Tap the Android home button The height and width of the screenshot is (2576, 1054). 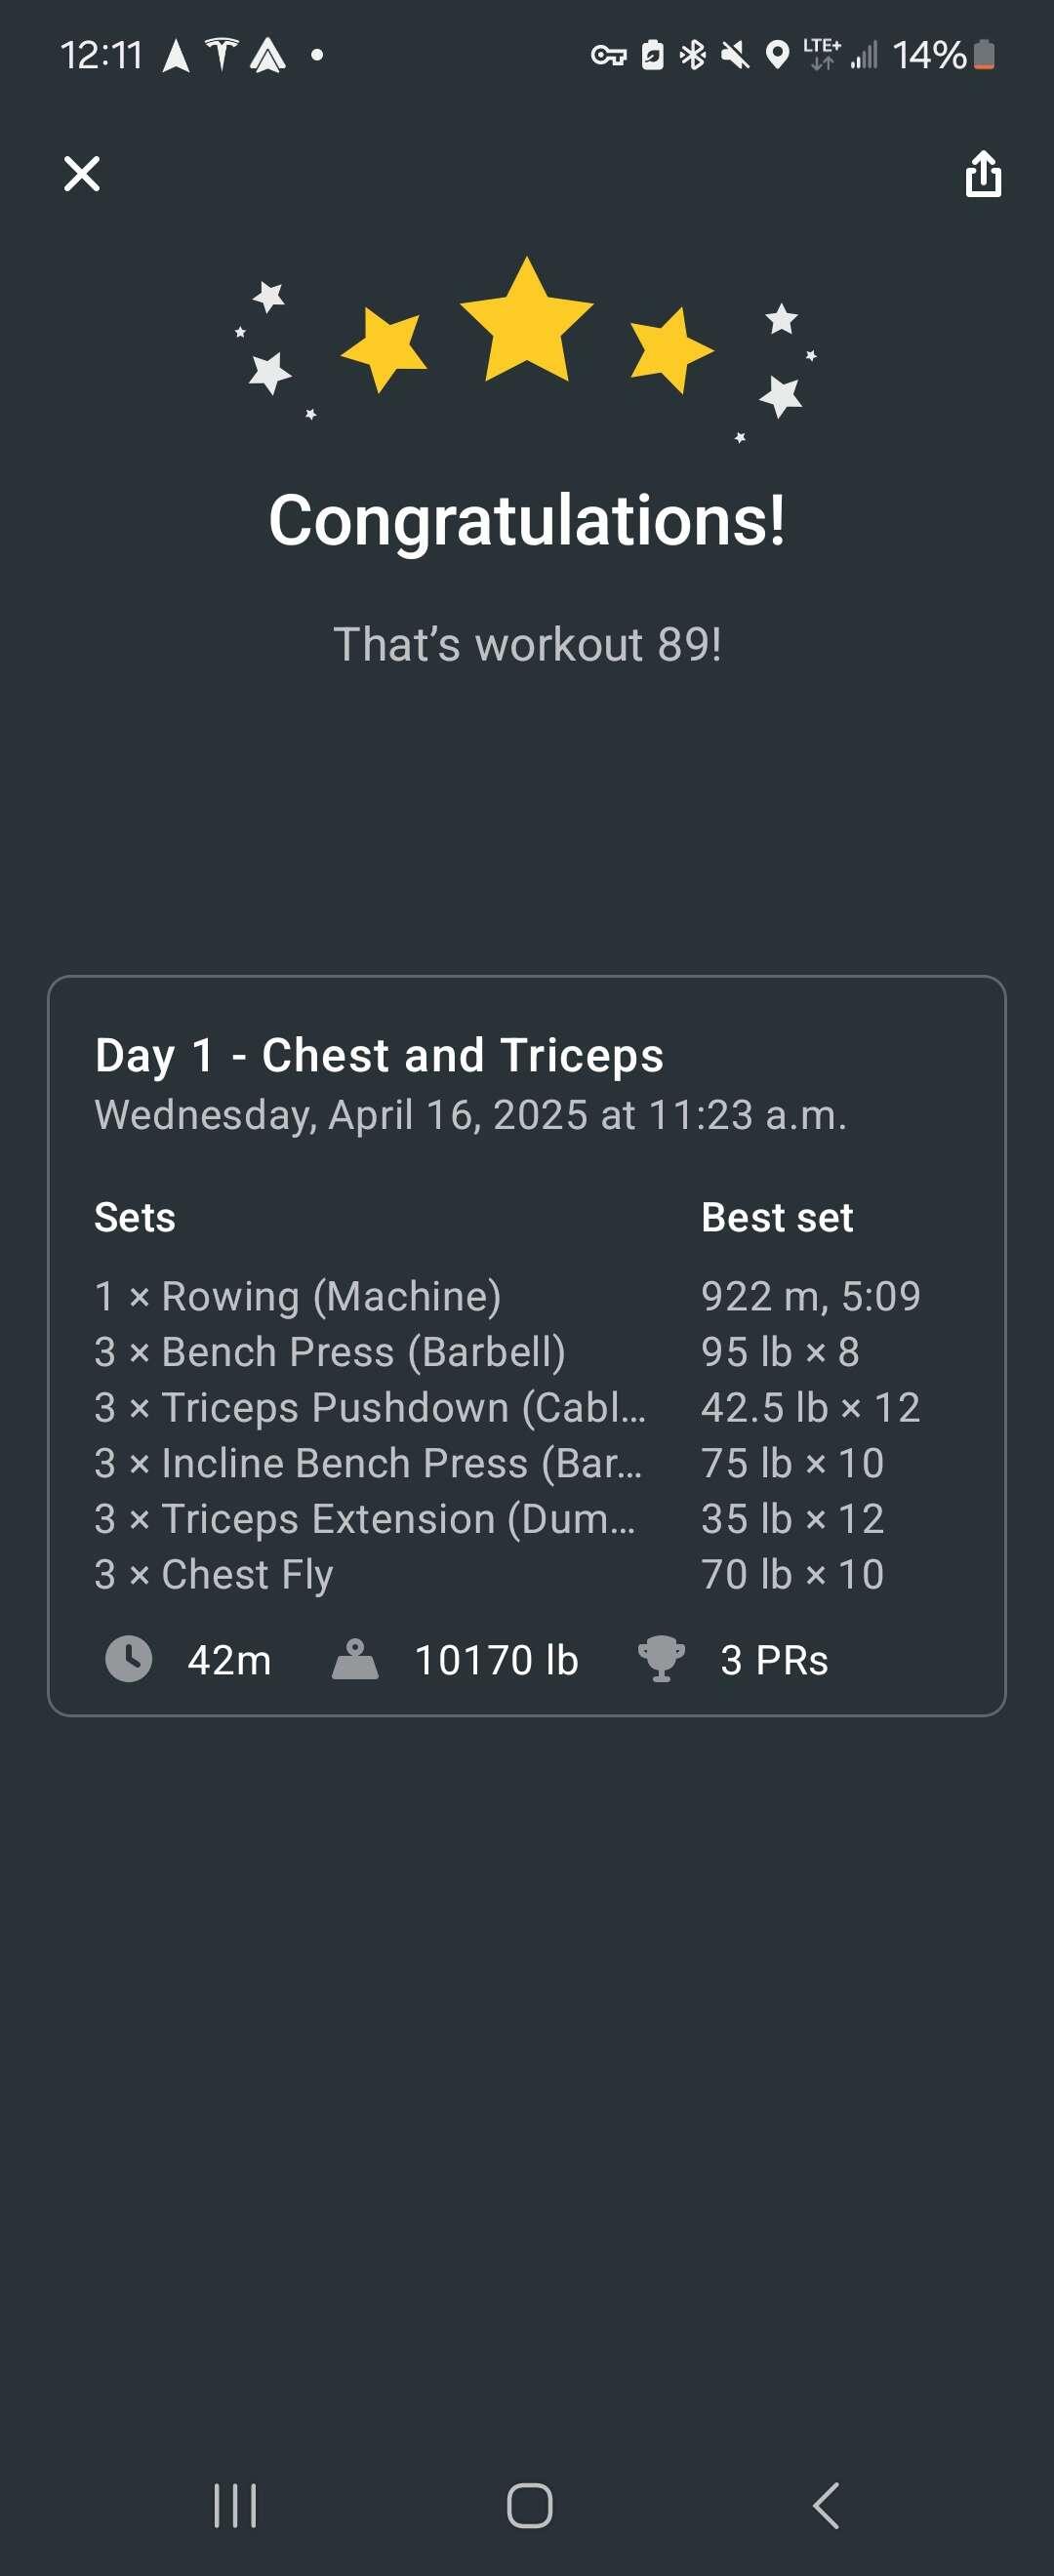click(529, 2505)
